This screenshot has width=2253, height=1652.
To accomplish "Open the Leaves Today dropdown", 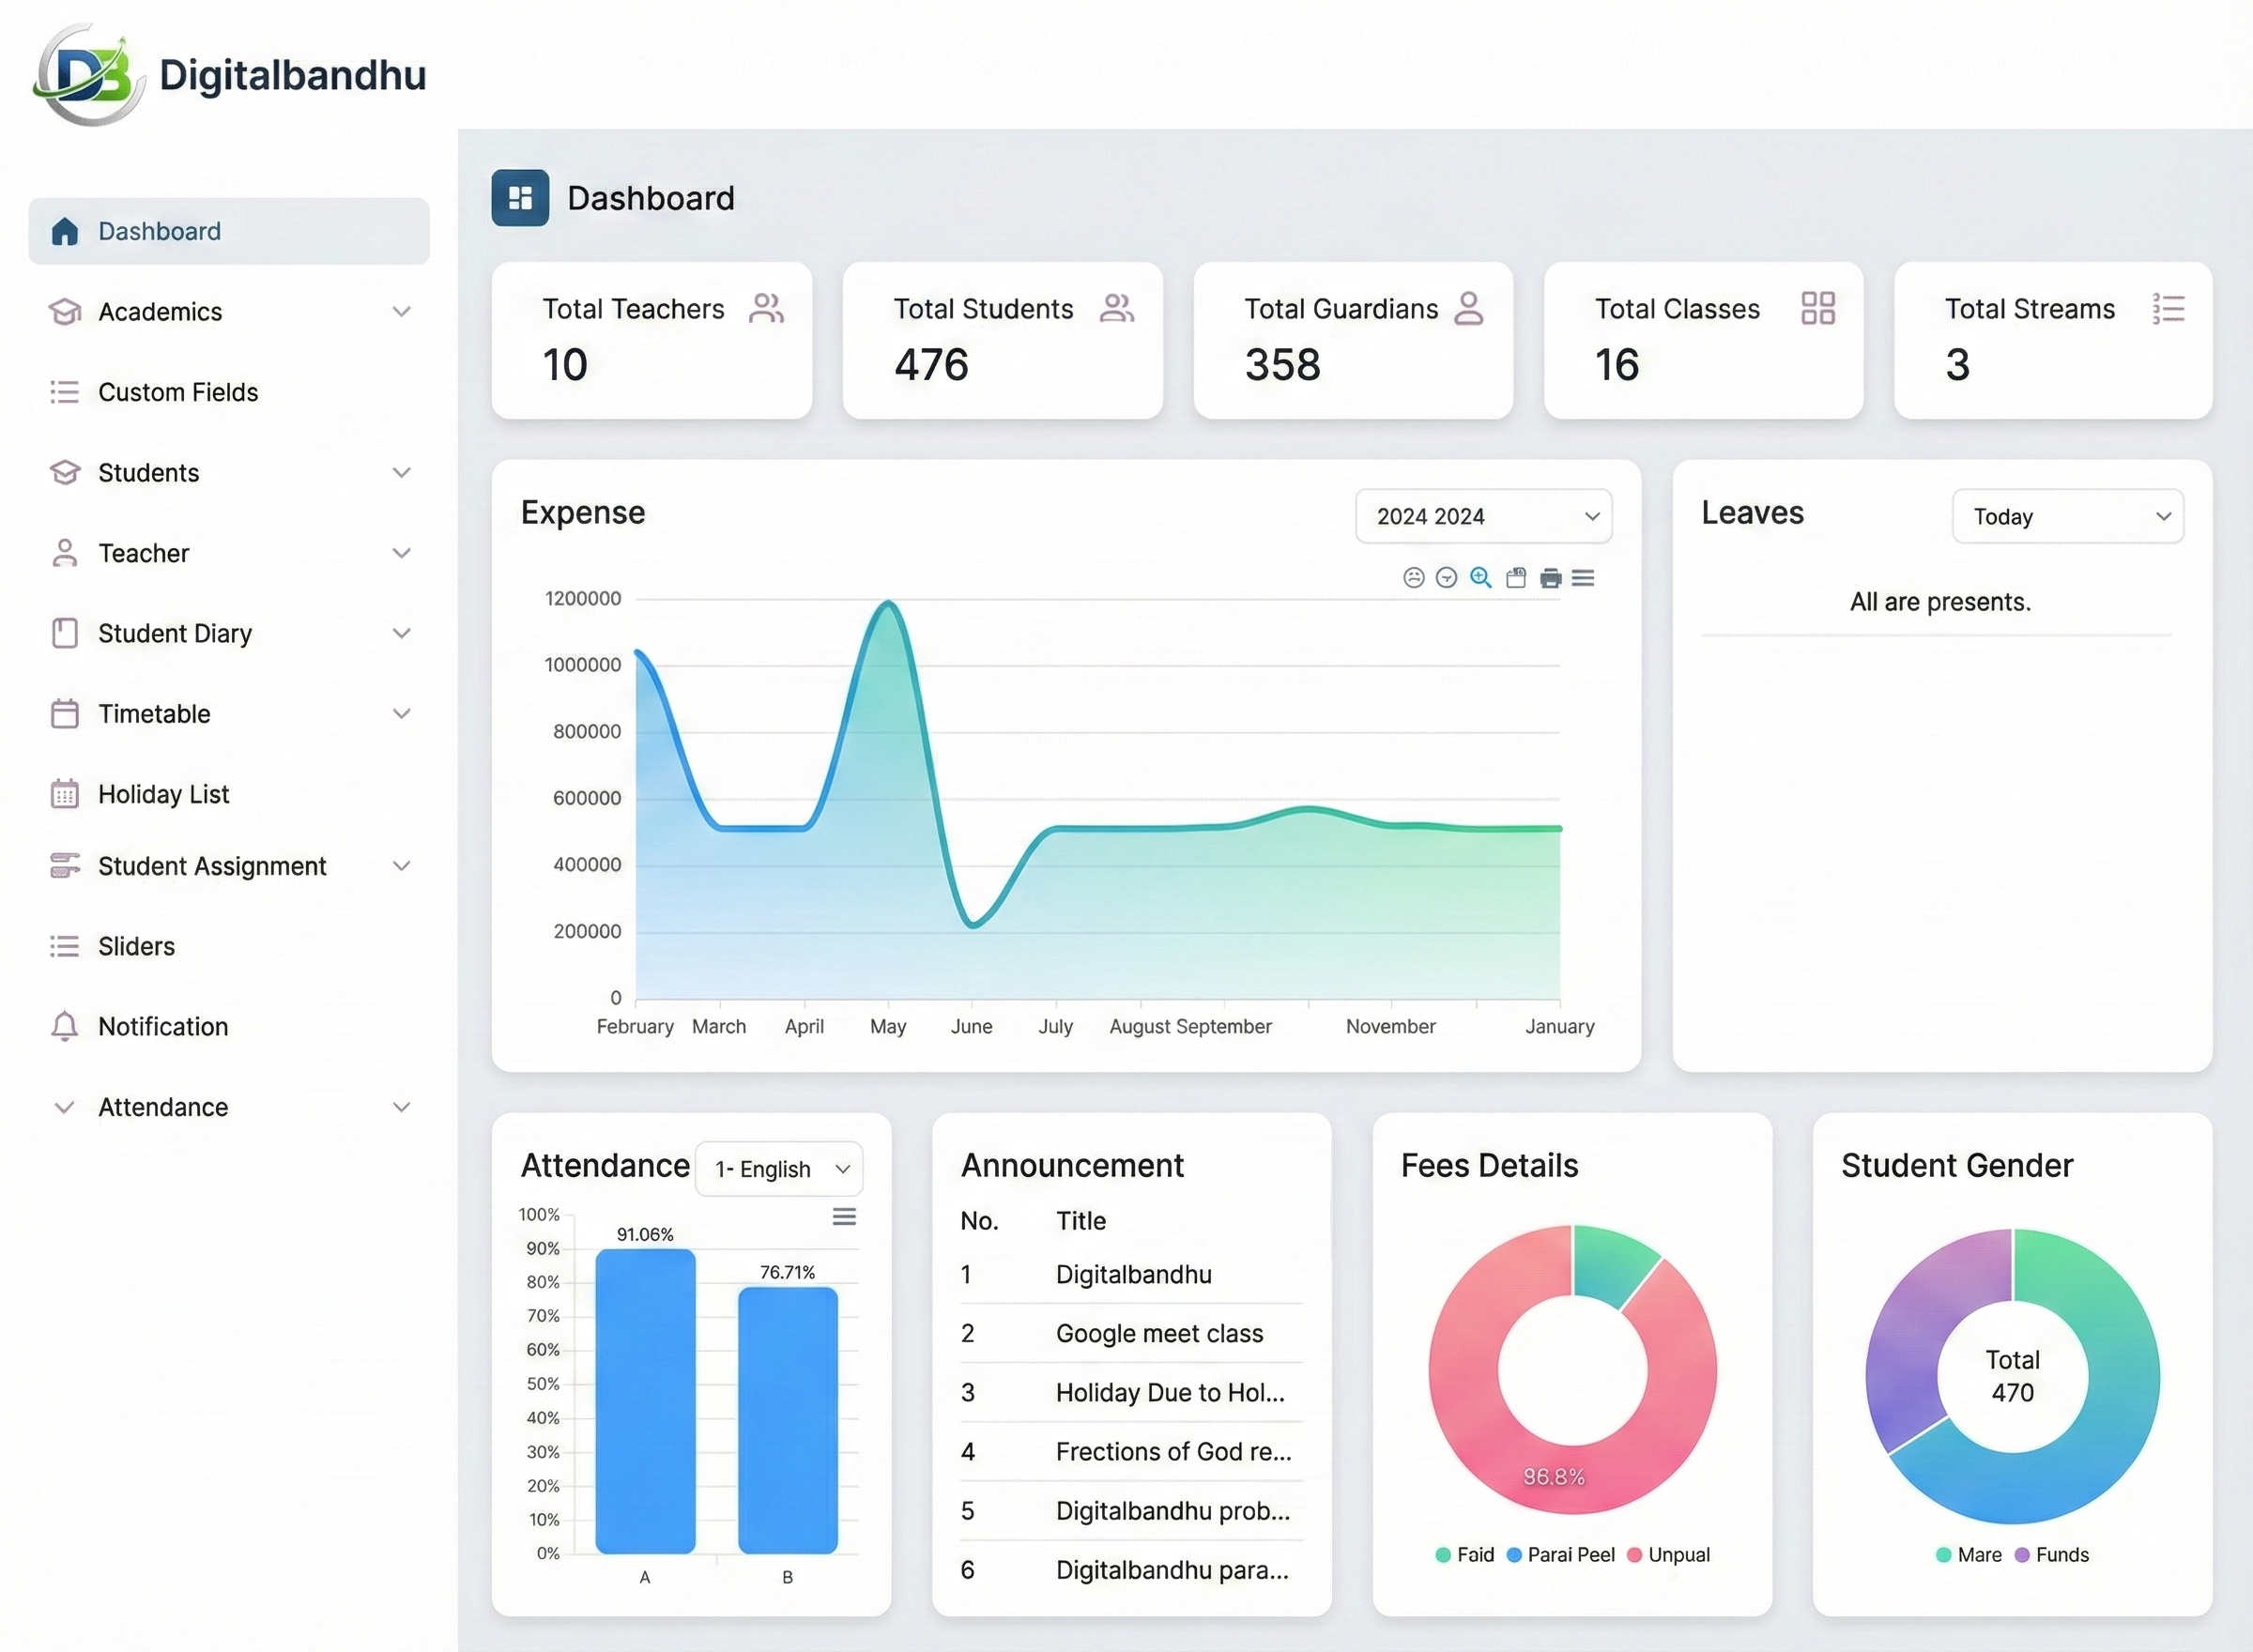I will point(2067,516).
